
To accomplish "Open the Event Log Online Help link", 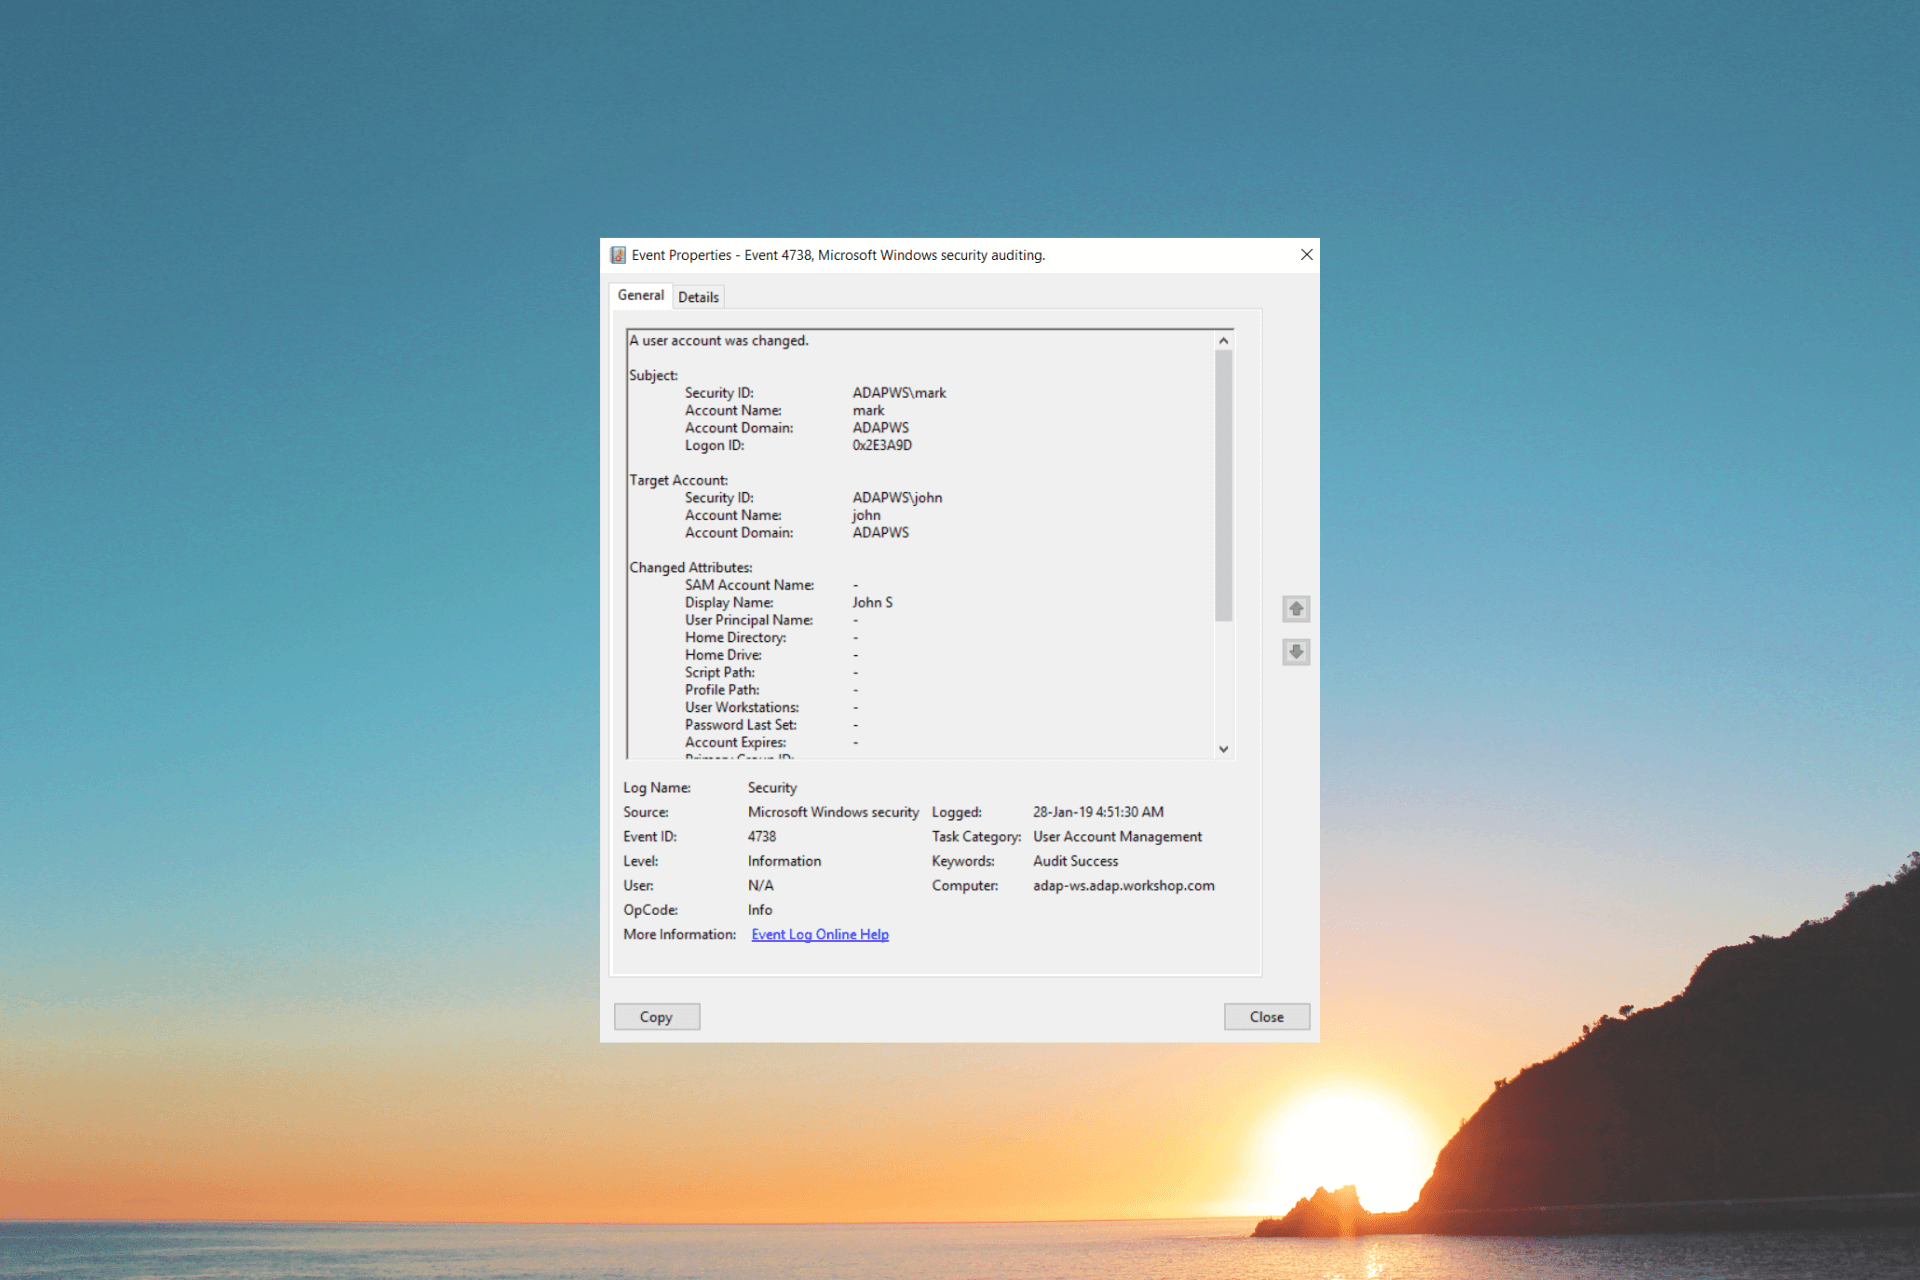I will click(x=820, y=934).
